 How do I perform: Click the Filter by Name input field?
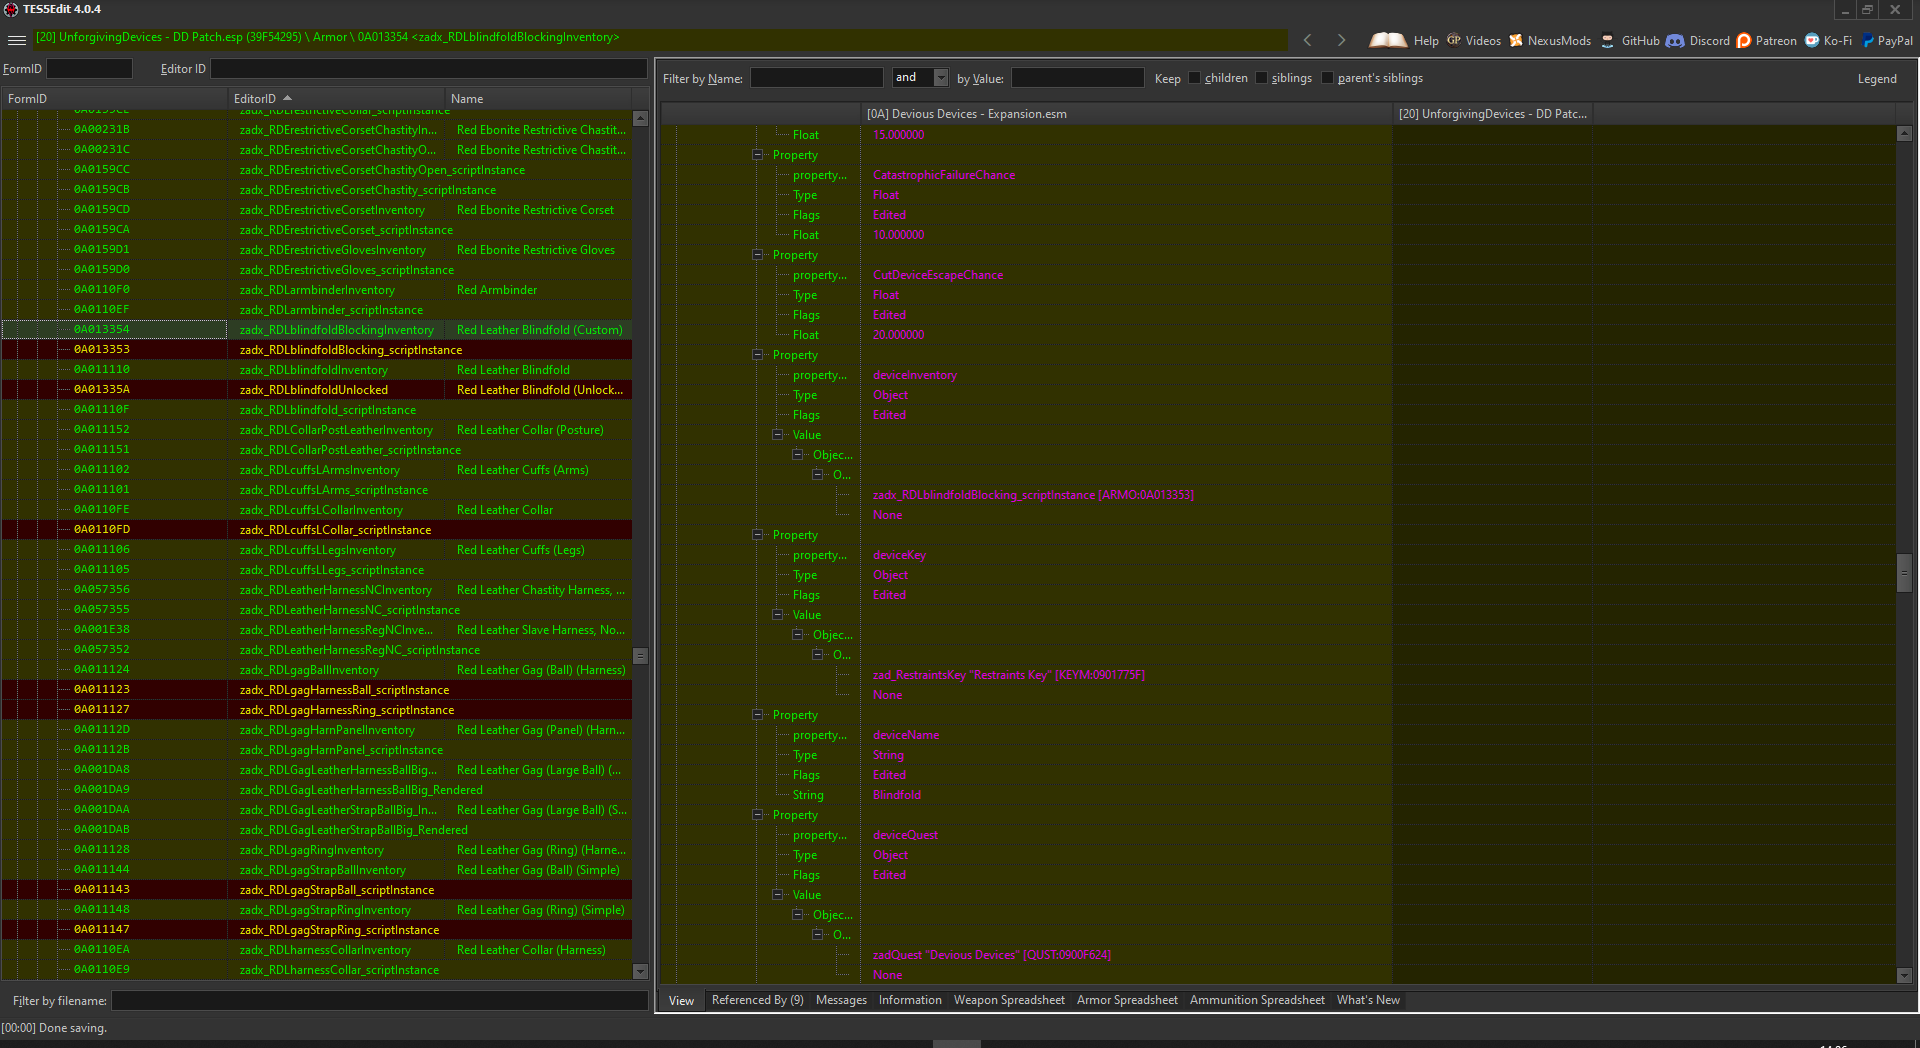(x=817, y=77)
